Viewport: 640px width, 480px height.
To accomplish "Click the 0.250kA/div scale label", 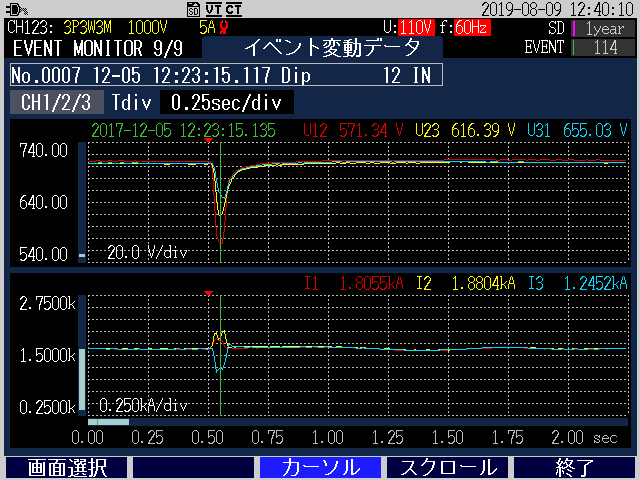I will [x=143, y=405].
